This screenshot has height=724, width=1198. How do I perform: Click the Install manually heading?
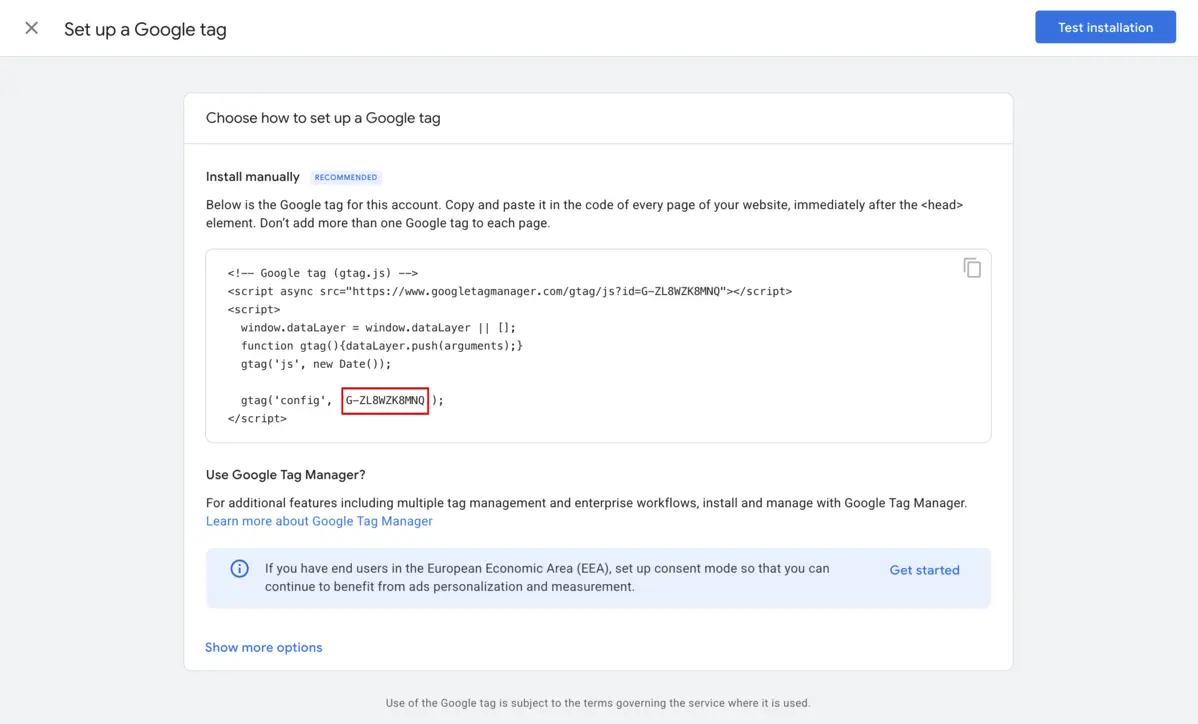click(252, 176)
